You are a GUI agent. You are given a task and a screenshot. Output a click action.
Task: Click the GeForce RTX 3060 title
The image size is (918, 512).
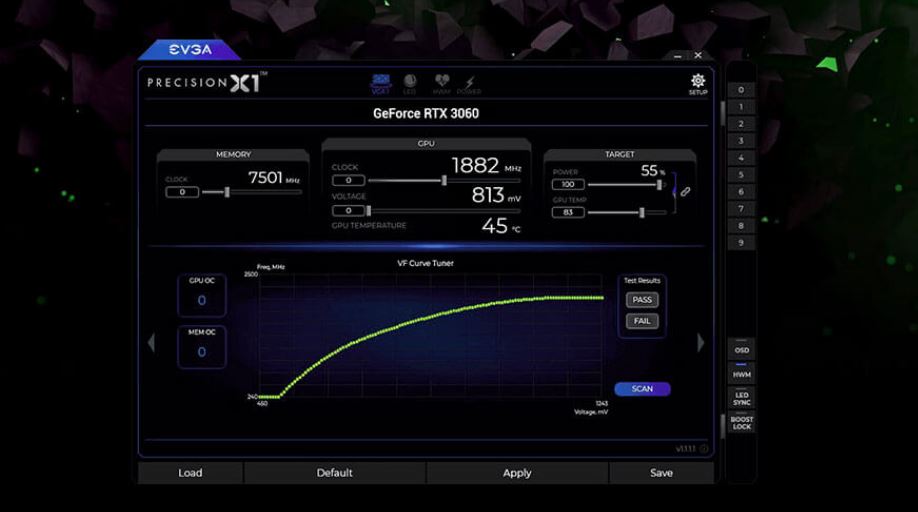(426, 114)
